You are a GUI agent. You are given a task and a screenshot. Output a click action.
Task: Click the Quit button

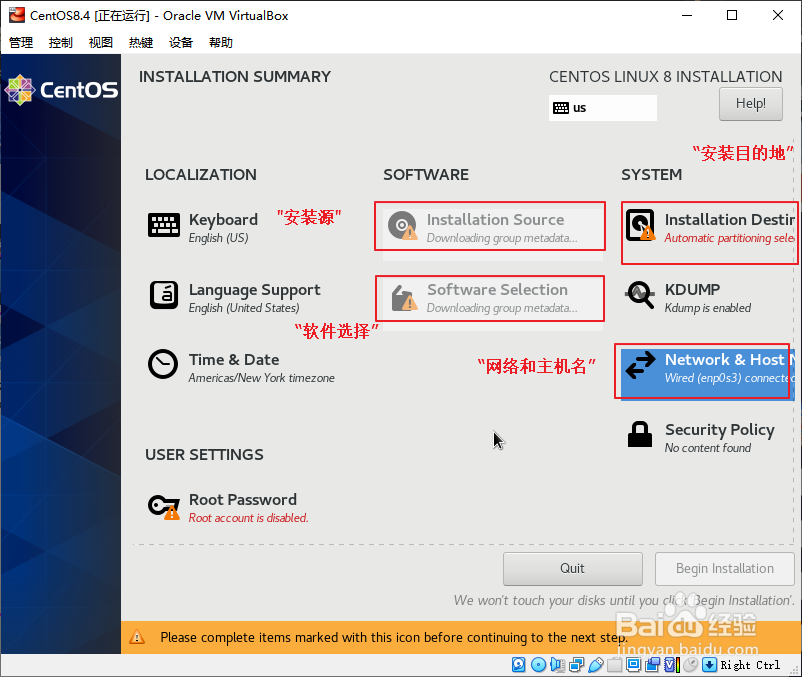pyautogui.click(x=572, y=569)
